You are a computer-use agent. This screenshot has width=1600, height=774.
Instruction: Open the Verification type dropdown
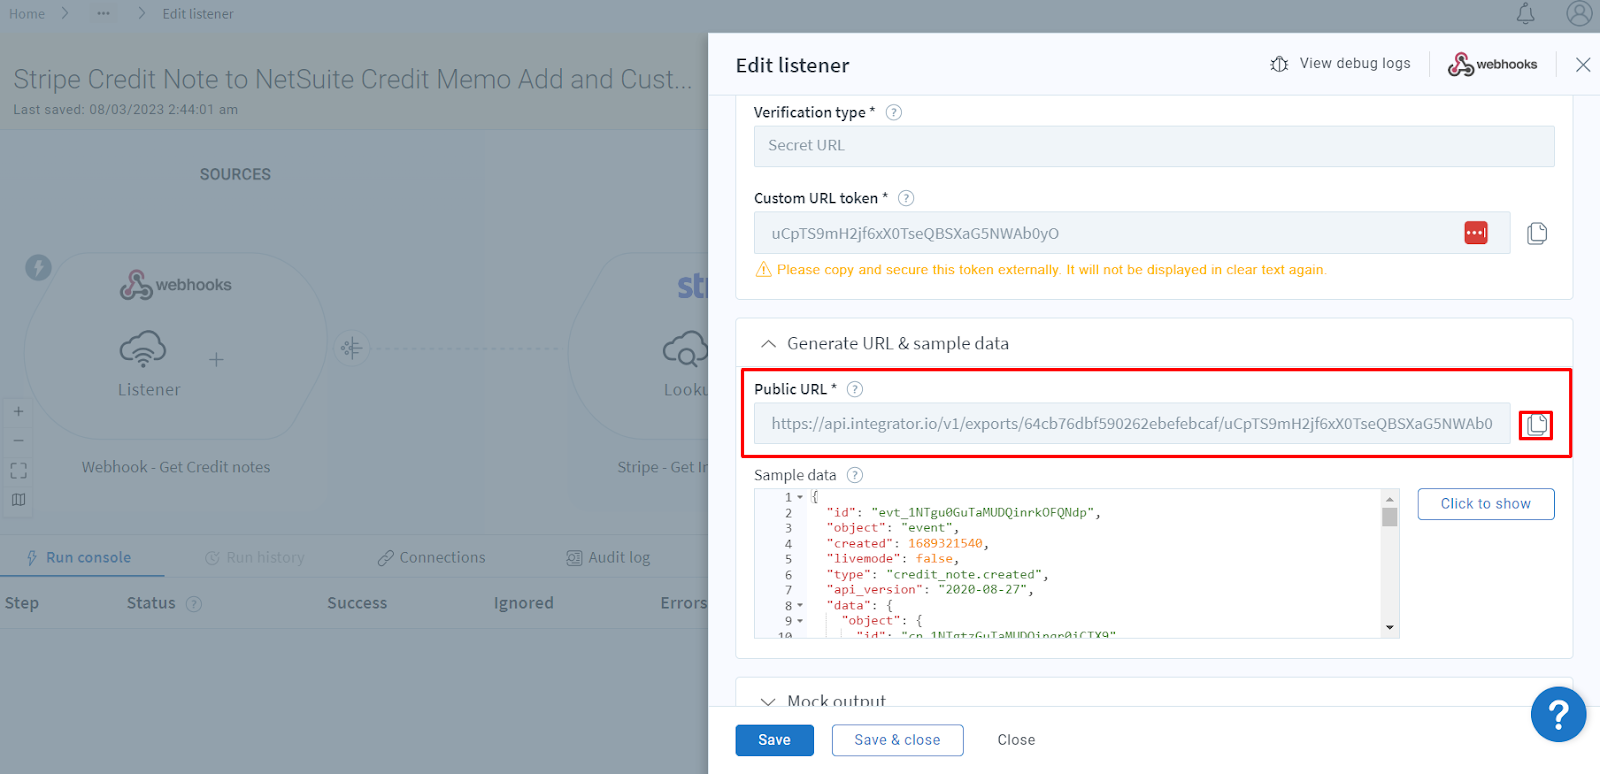pyautogui.click(x=1154, y=146)
